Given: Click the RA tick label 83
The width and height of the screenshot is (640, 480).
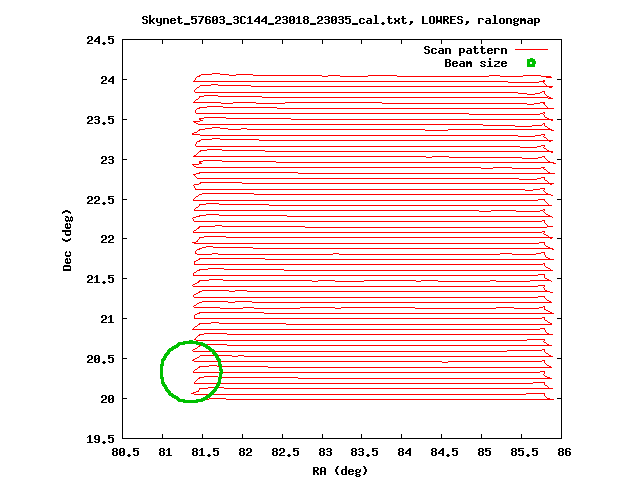Looking at the screenshot, I should tap(325, 452).
